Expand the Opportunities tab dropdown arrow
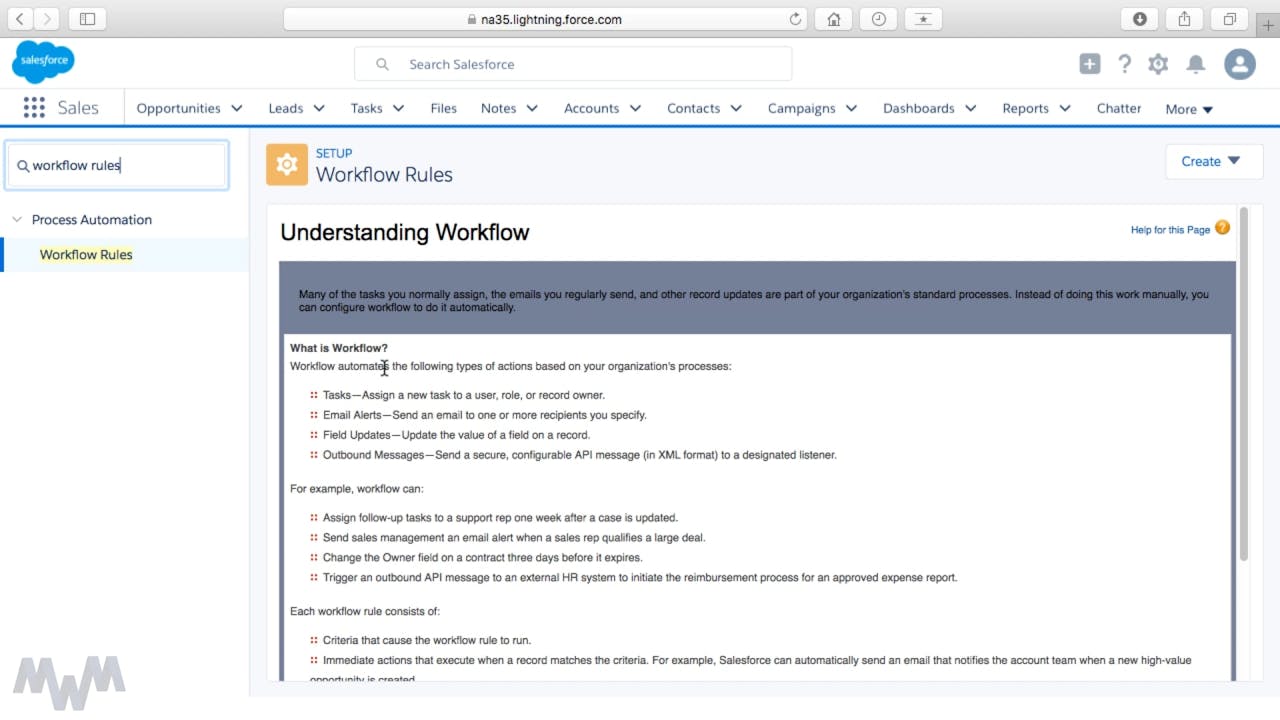This screenshot has height=720, width=1280. click(237, 108)
